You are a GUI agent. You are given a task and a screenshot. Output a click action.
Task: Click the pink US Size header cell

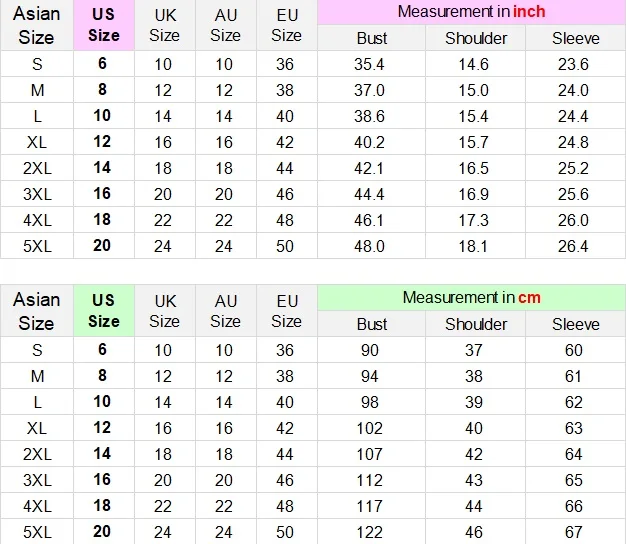(x=104, y=25)
